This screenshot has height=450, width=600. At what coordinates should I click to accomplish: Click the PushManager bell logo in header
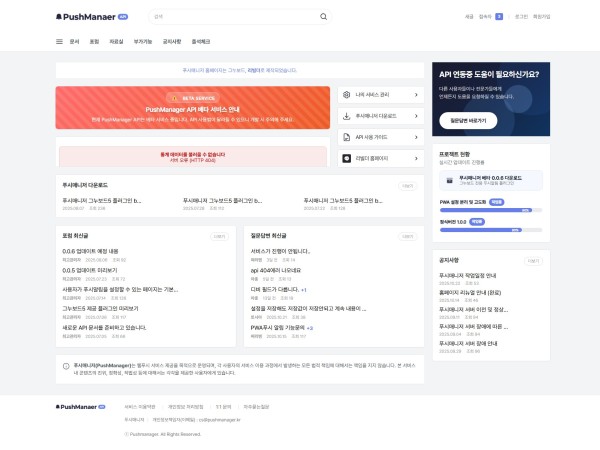[x=60, y=17]
